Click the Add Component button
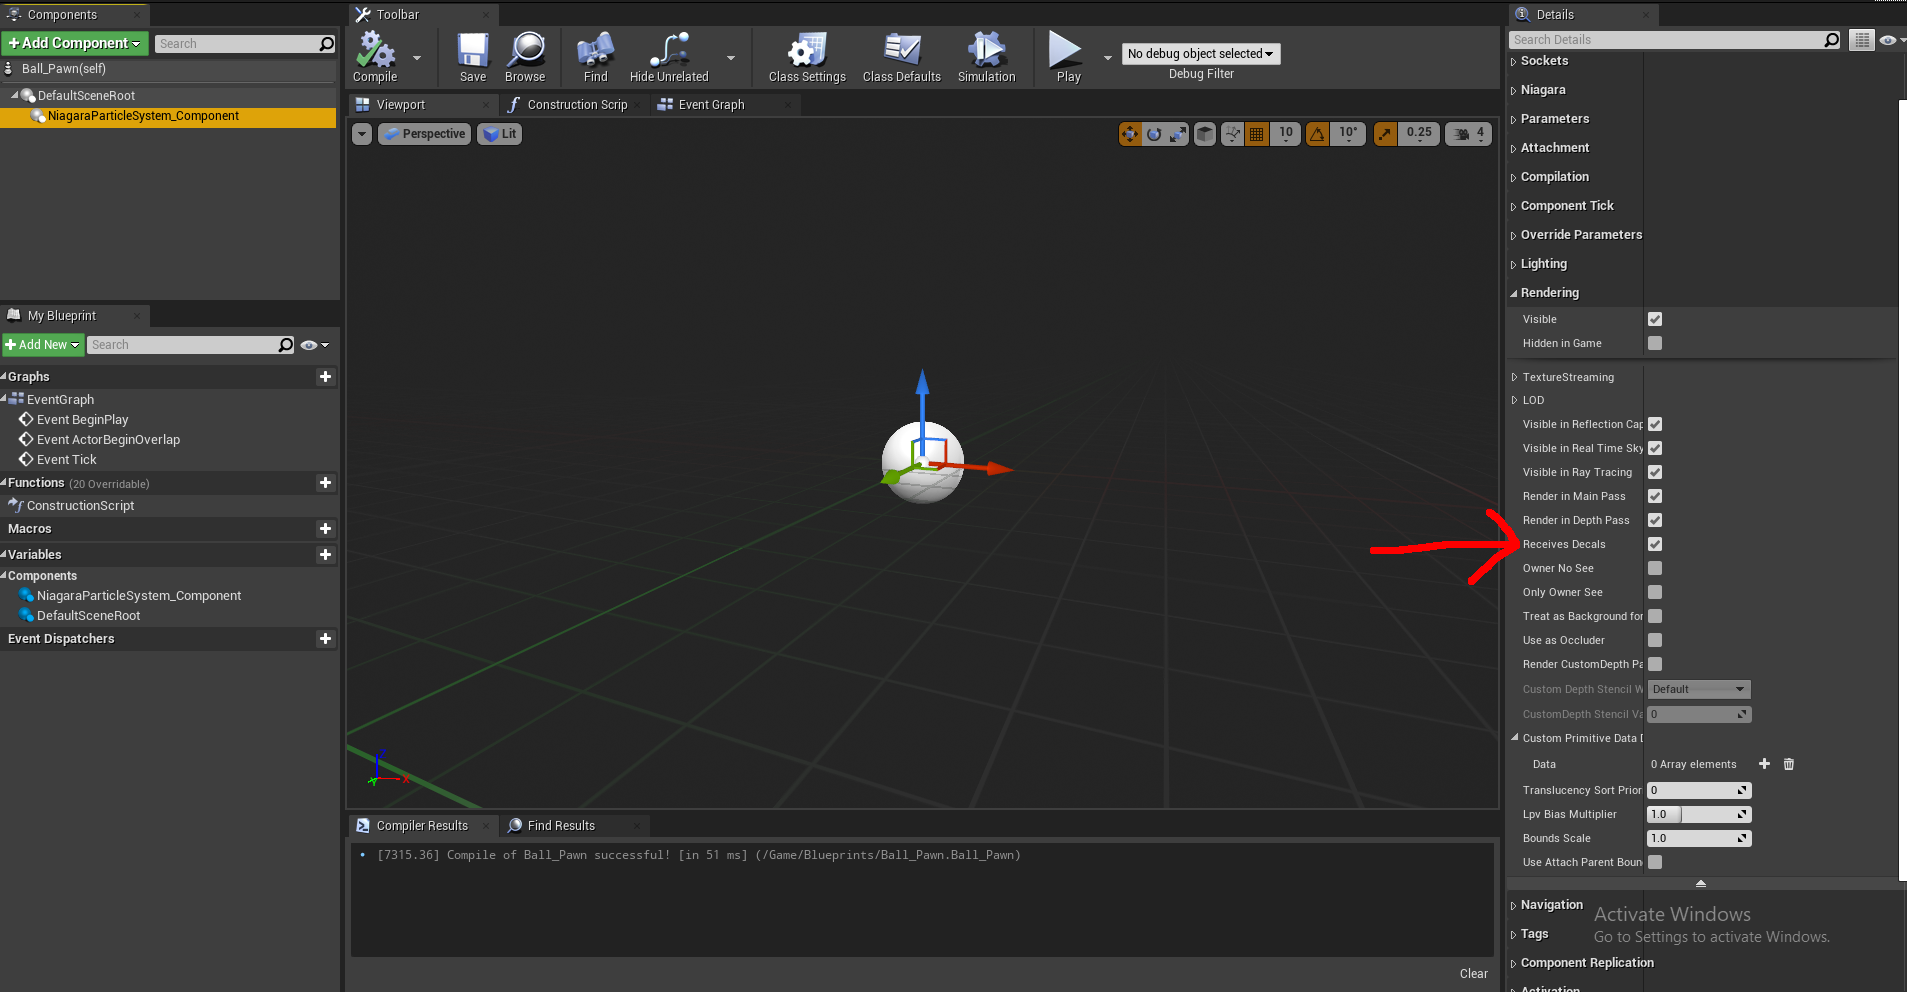 73,43
